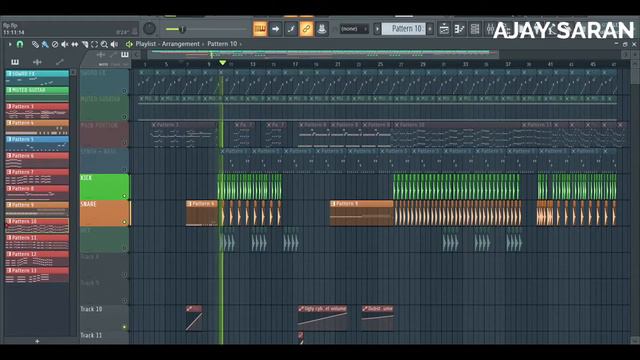Open the Mixer view button
This screenshot has width=640, height=360.
tap(490, 29)
